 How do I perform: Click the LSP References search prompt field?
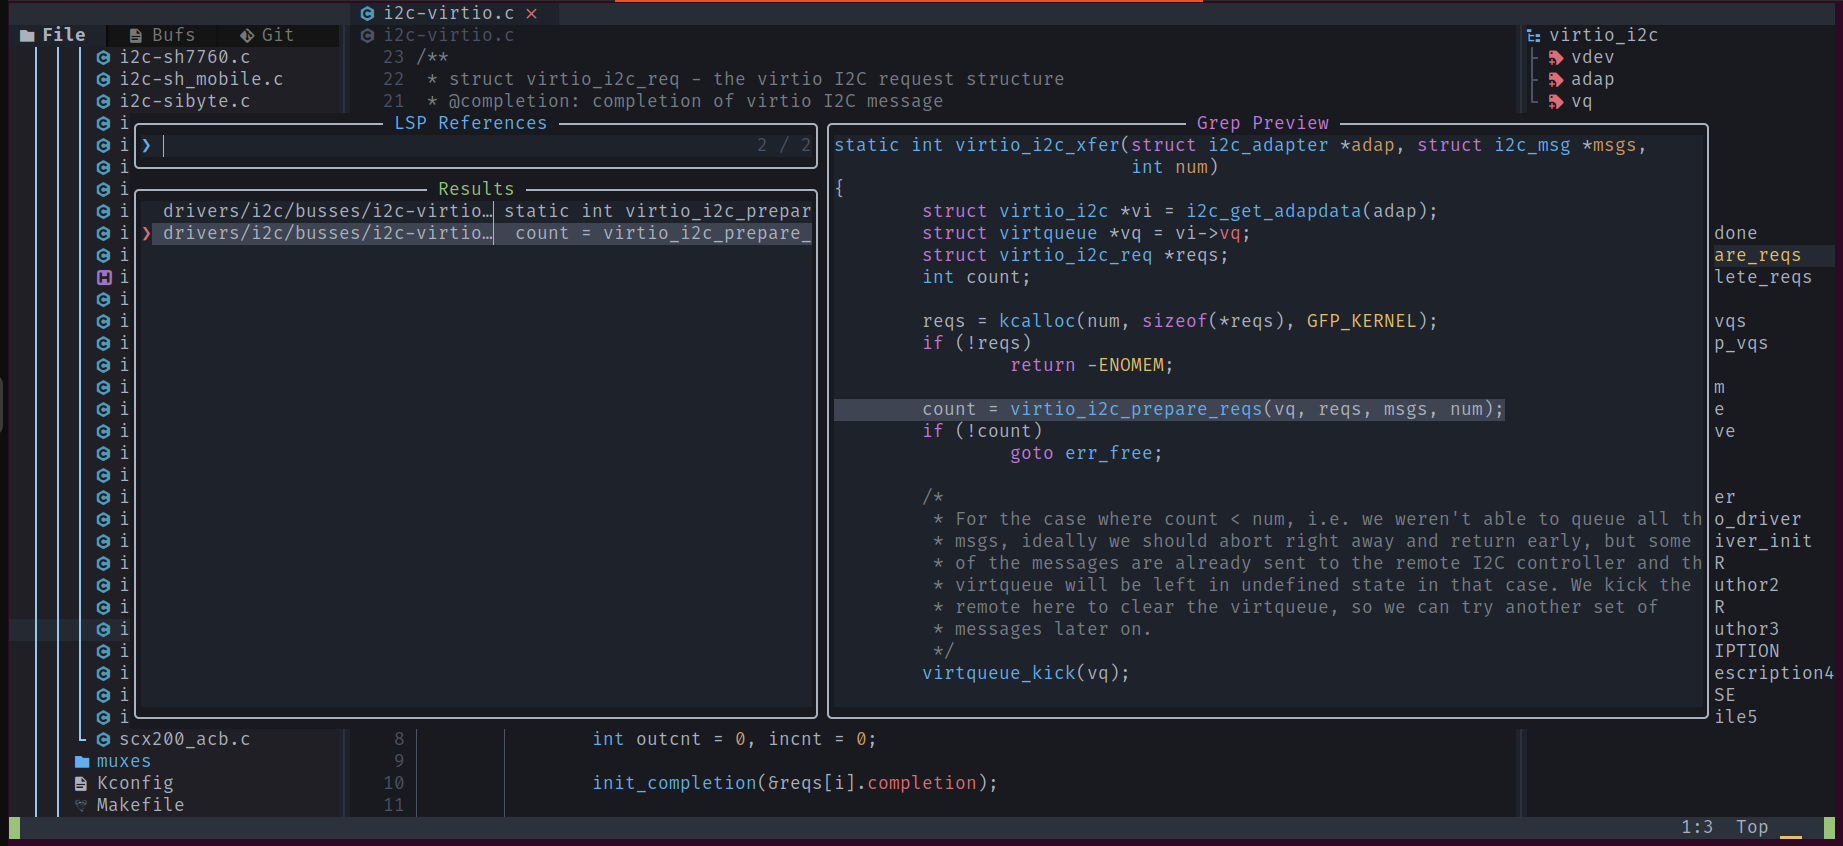tap(450, 146)
